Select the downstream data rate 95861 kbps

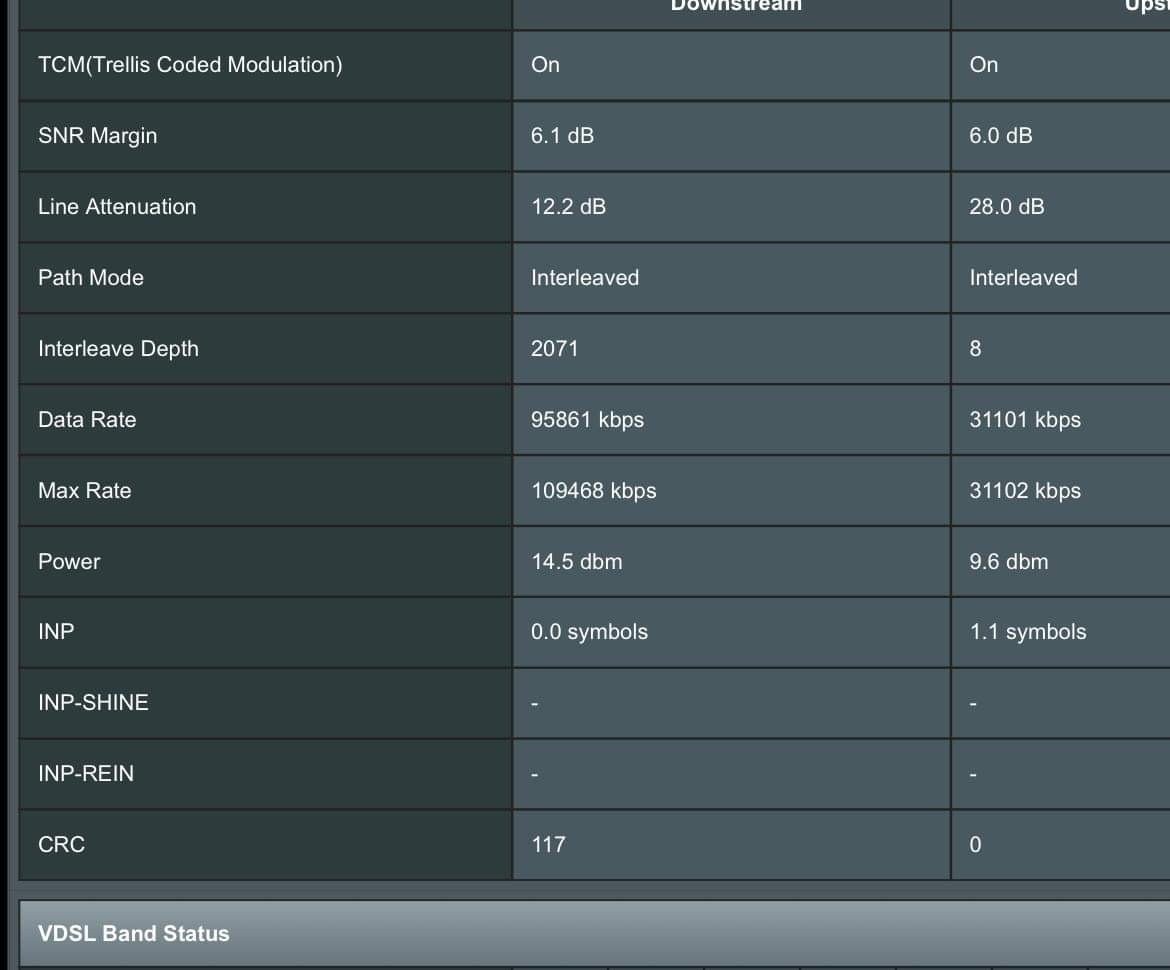click(587, 420)
